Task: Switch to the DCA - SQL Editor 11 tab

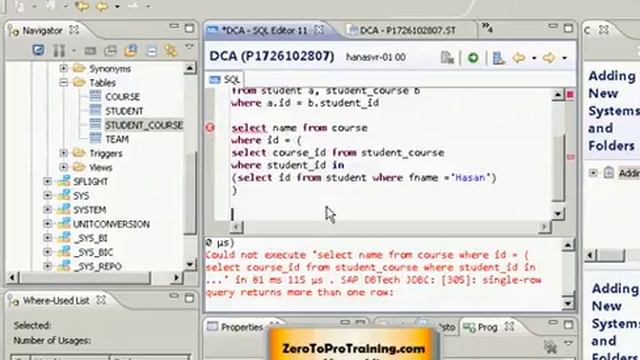Action: (x=264, y=30)
